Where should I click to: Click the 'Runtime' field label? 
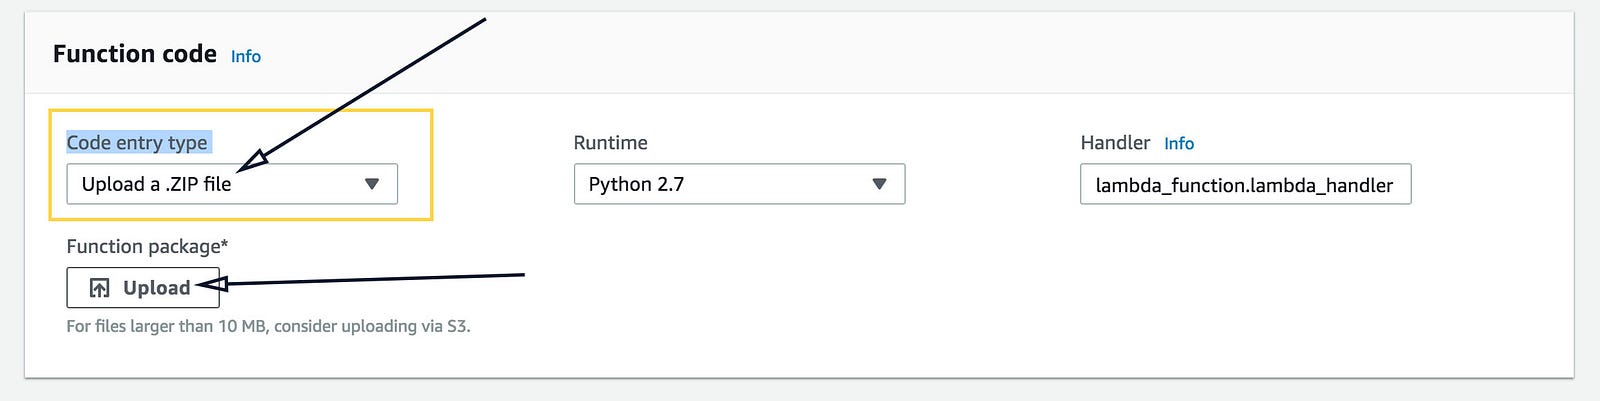click(x=610, y=143)
